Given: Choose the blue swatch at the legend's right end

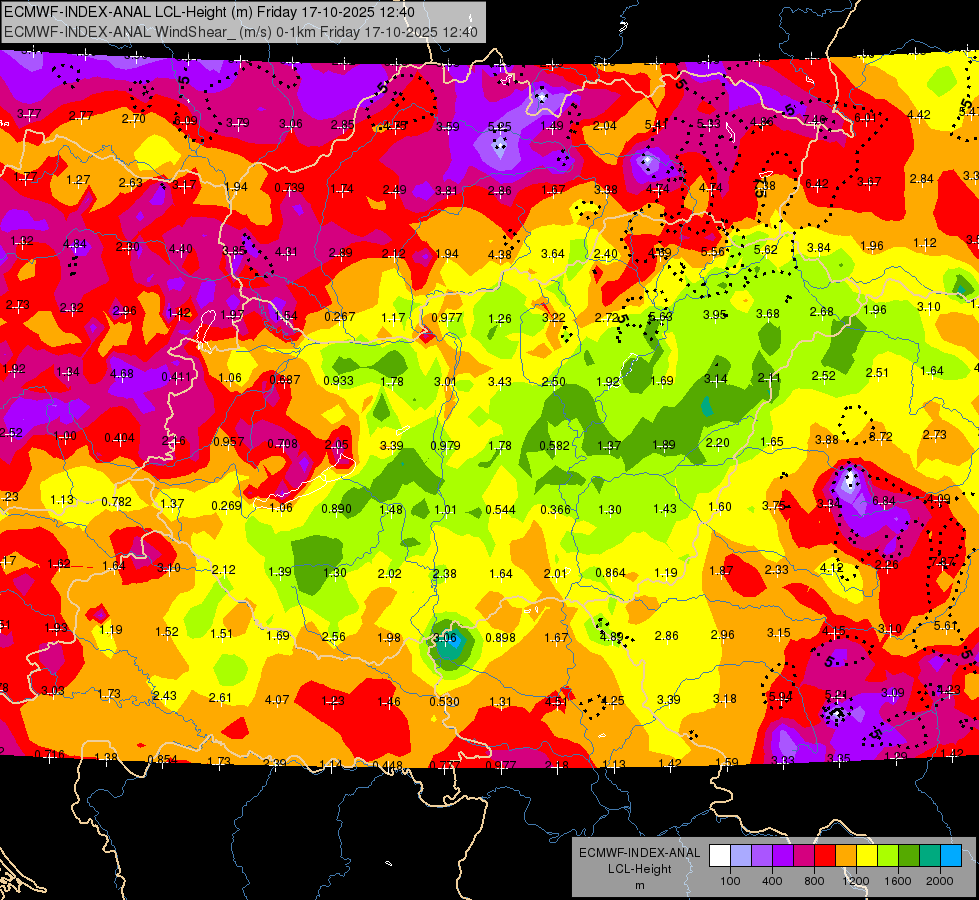Looking at the screenshot, I should pos(952,856).
